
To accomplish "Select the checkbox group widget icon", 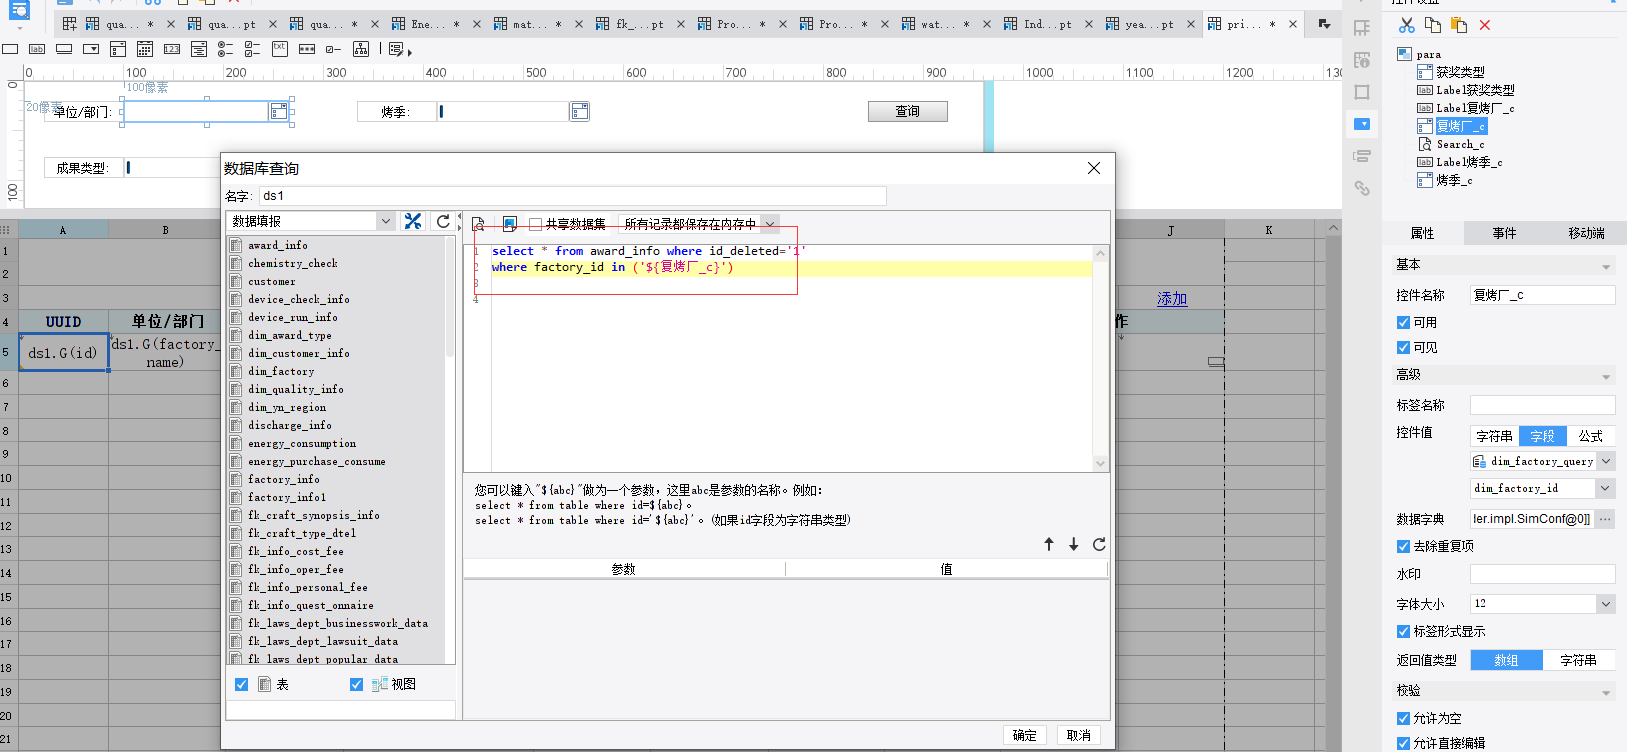I will [x=253, y=49].
